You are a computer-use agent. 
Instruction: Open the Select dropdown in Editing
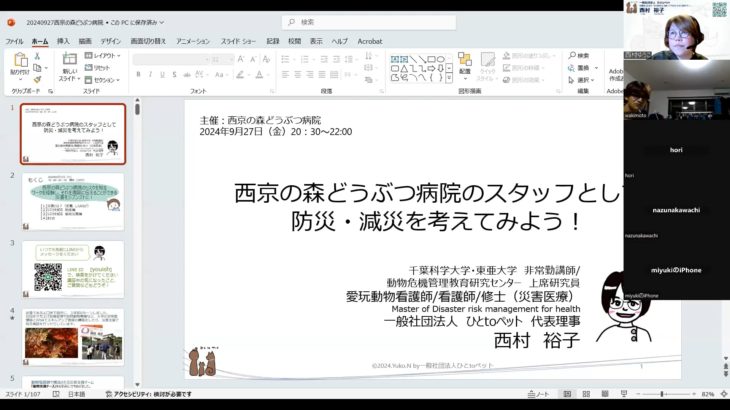pos(581,80)
